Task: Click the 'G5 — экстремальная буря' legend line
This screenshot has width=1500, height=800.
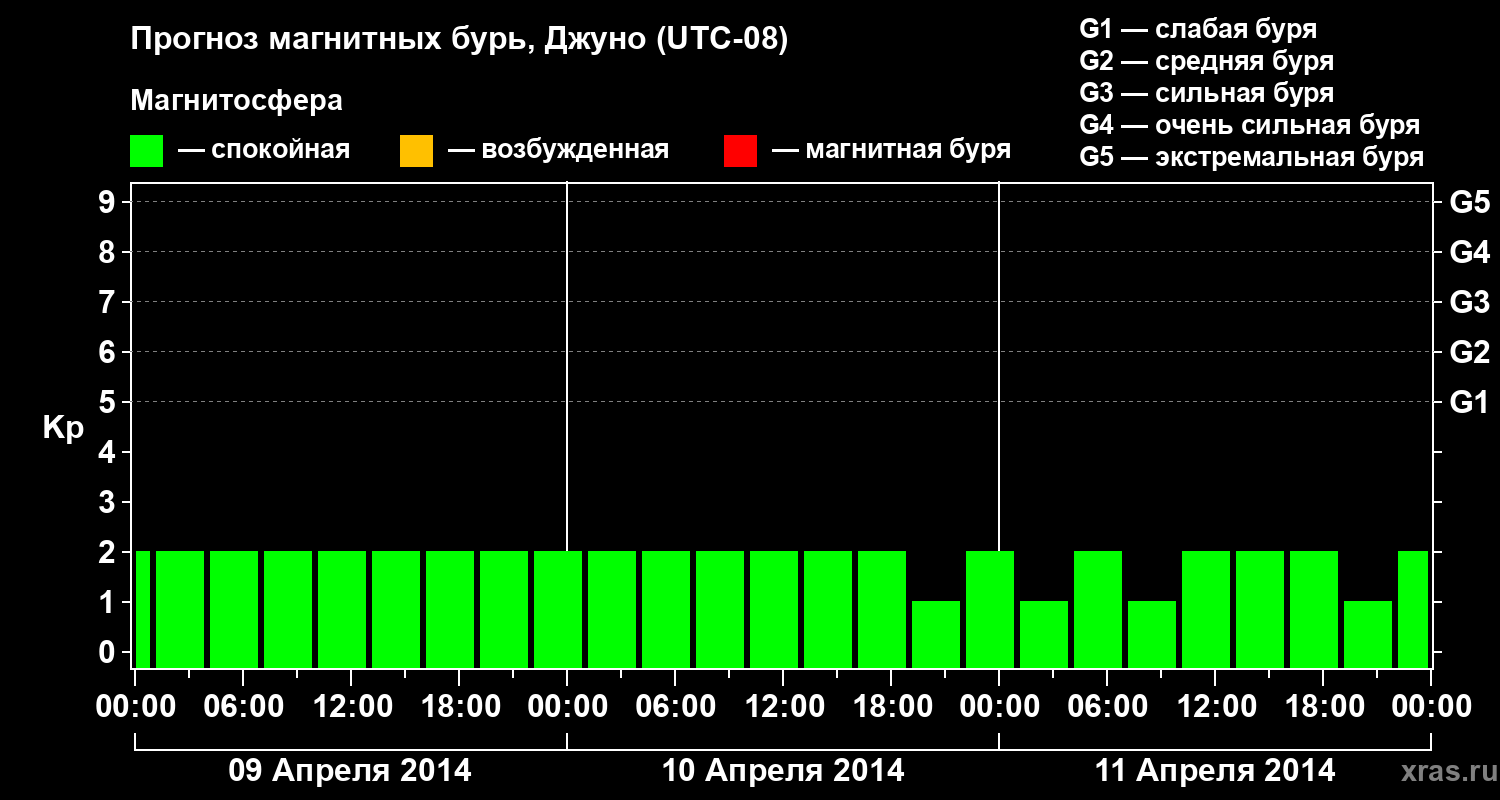Action: tap(1252, 157)
